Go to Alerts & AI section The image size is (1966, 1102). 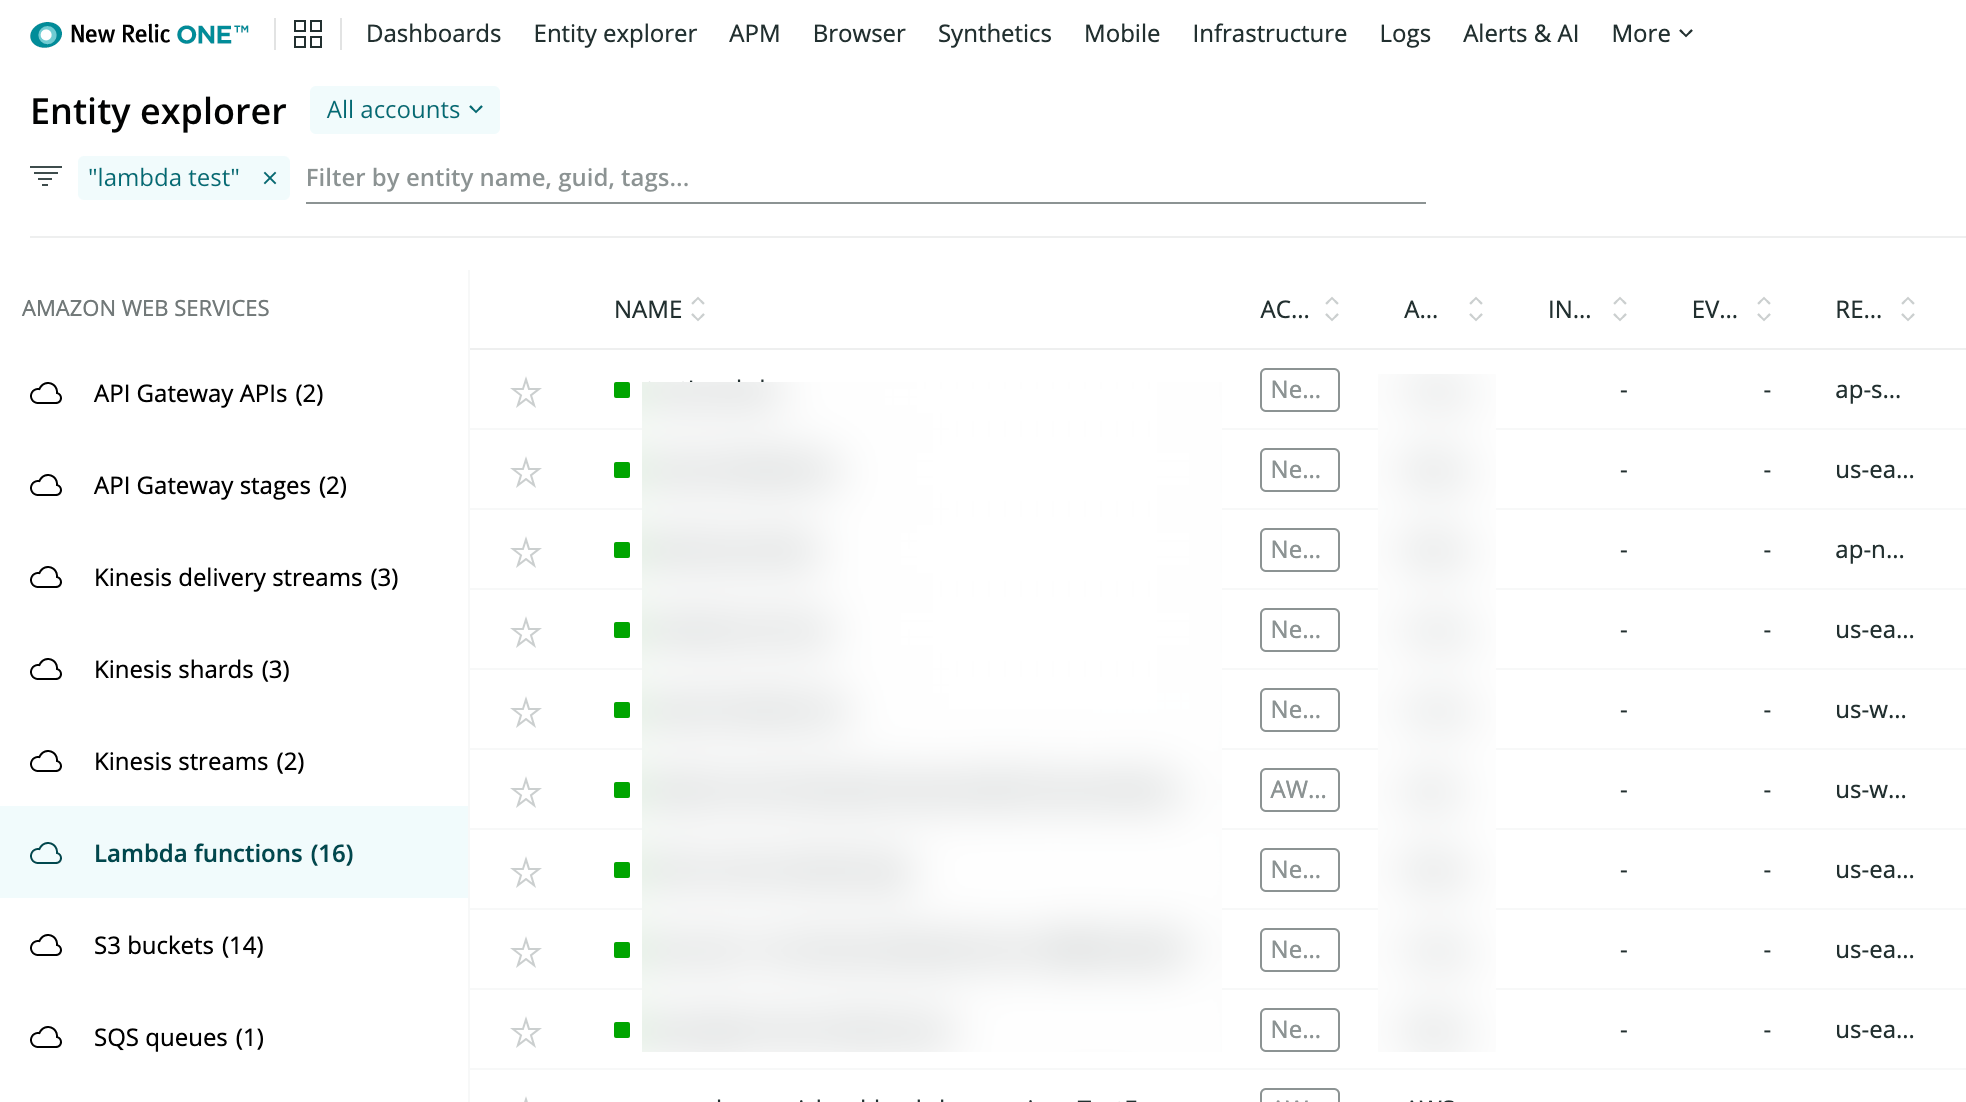pyautogui.click(x=1520, y=34)
